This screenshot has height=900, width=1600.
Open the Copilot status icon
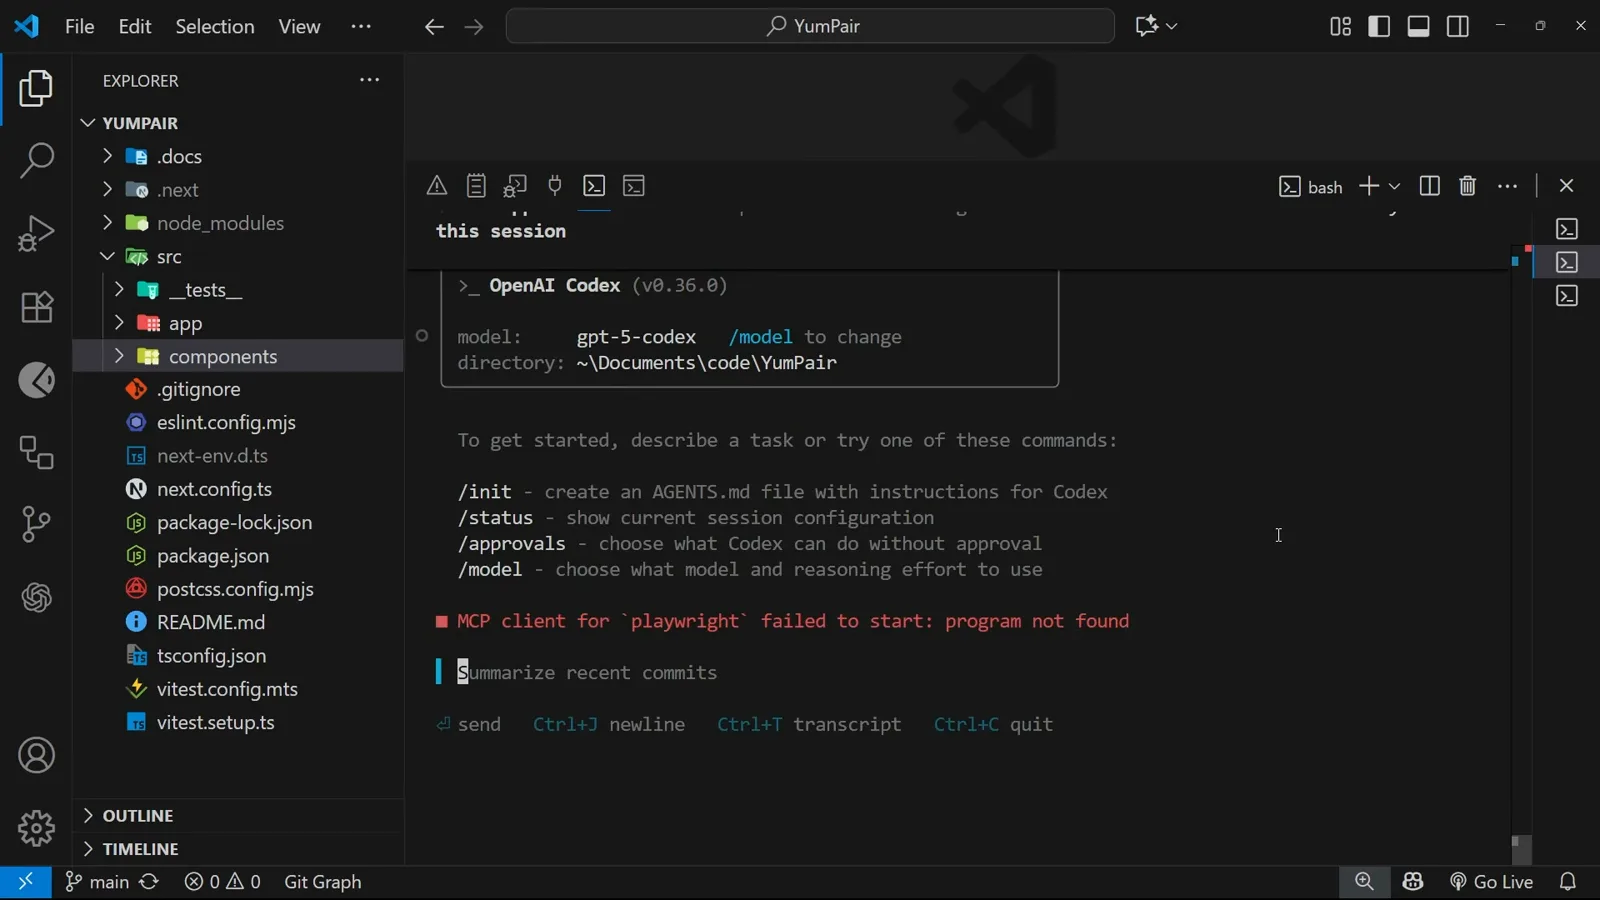pyautogui.click(x=1413, y=882)
